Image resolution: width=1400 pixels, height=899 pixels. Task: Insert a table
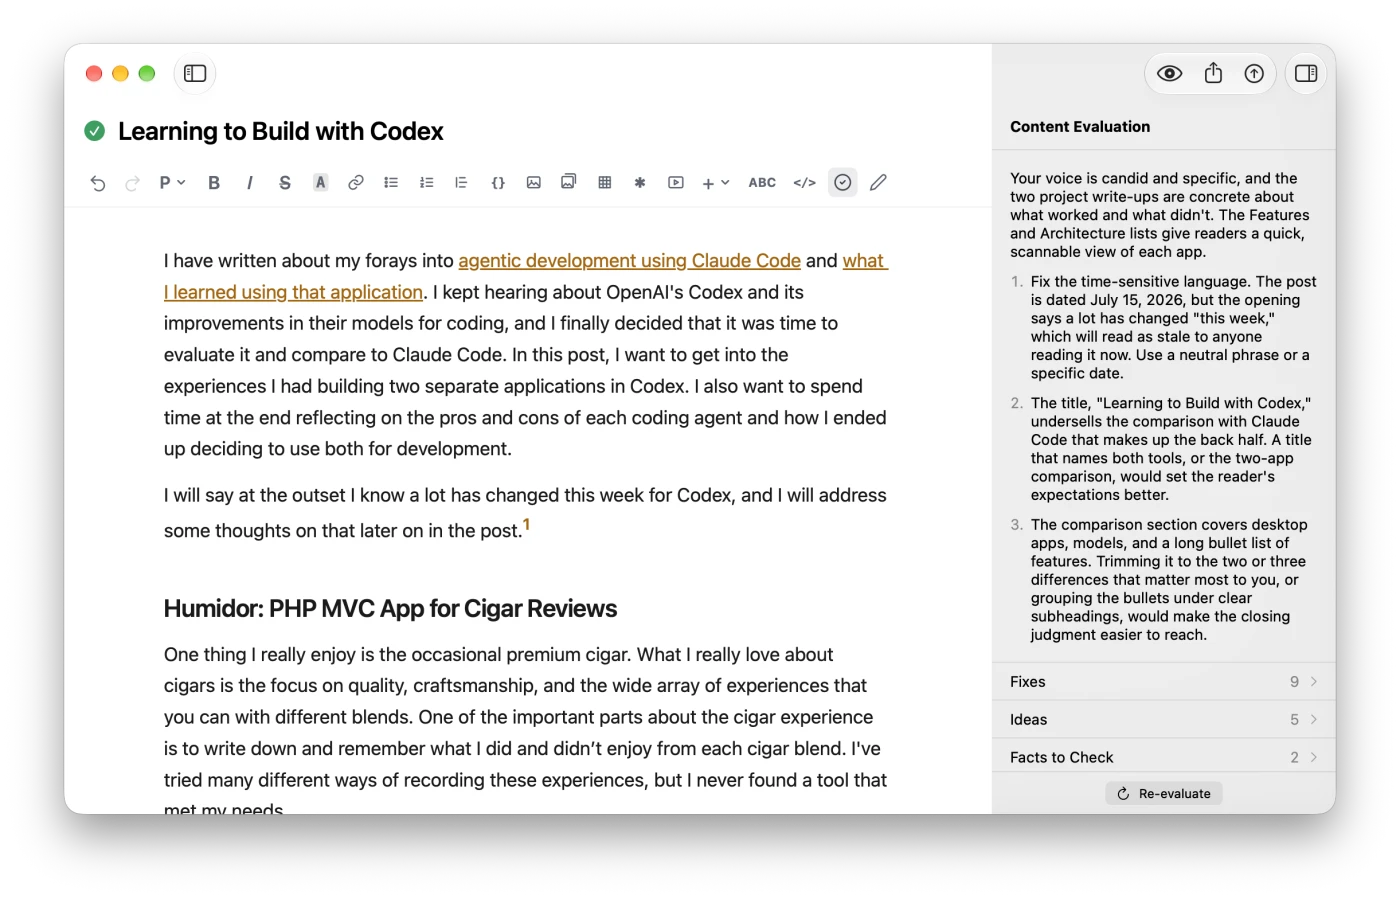coord(605,183)
